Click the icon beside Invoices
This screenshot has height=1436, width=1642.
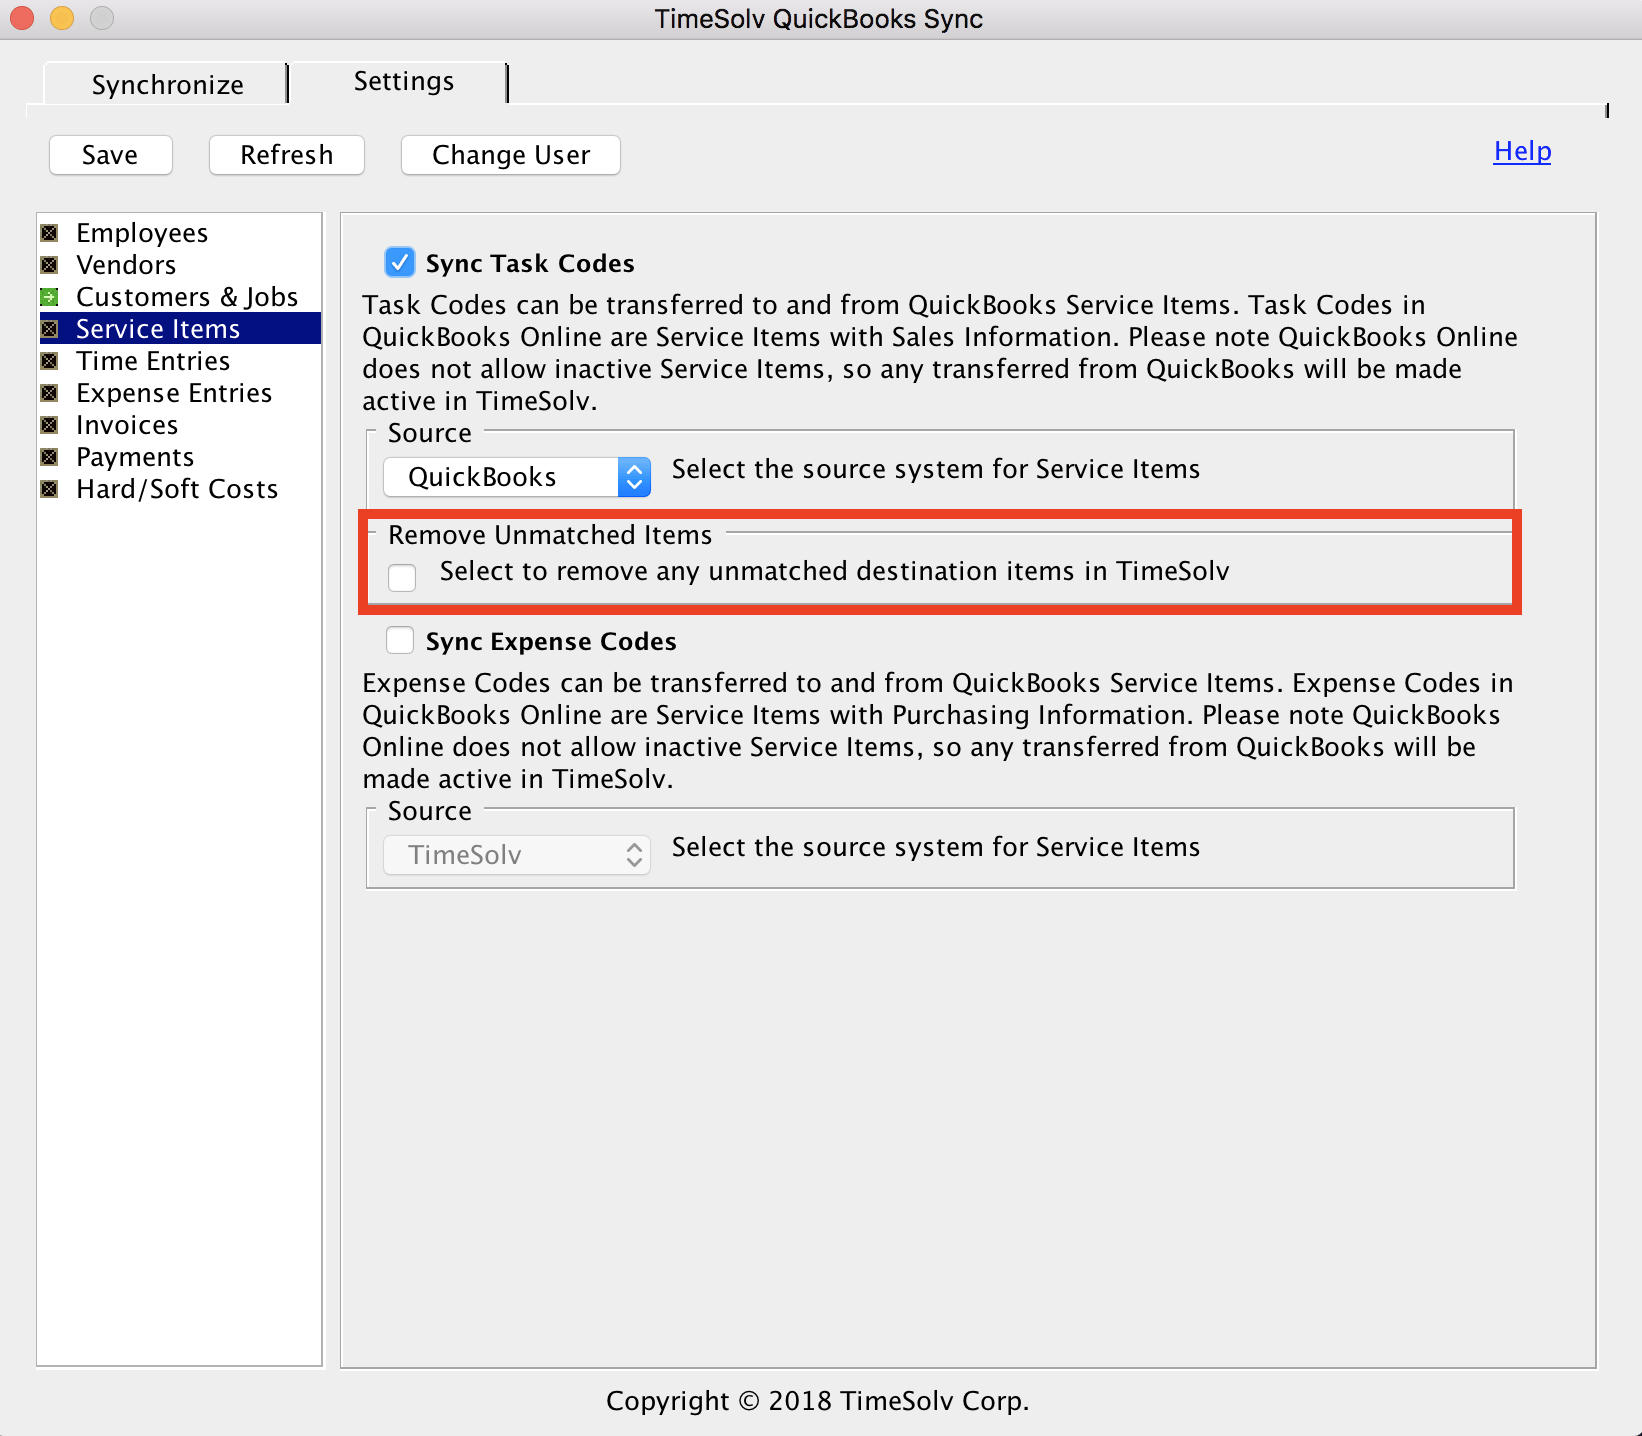click(x=49, y=426)
